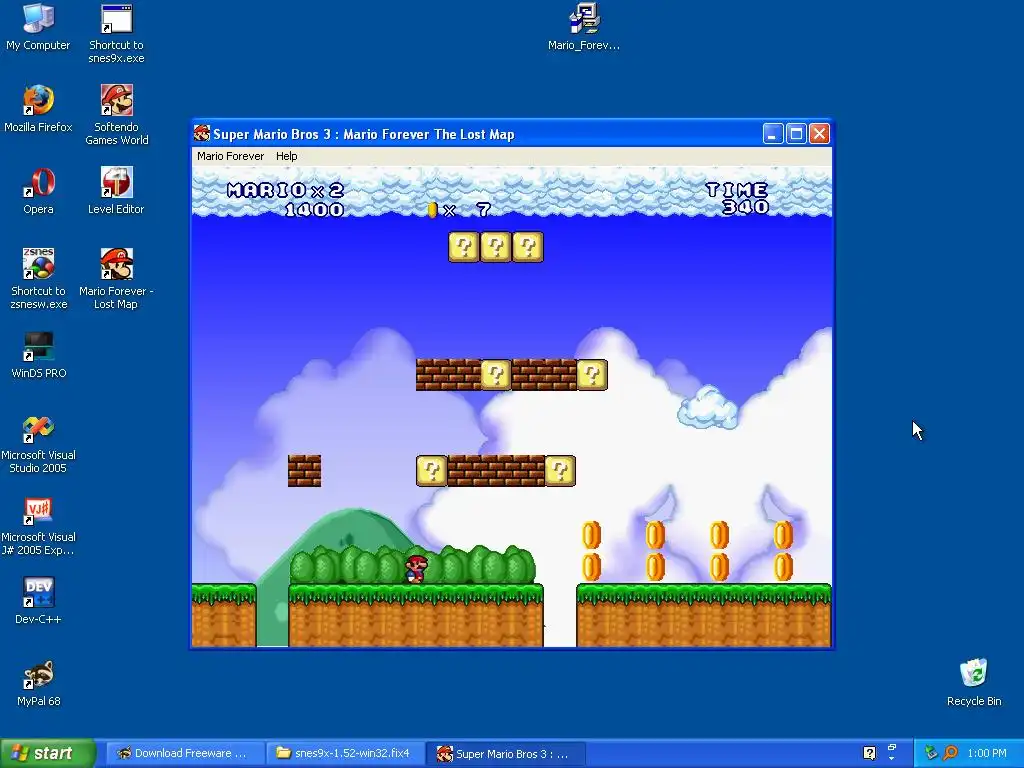This screenshot has height=768, width=1024.
Task: Click the 1400 score display
Action: click(315, 210)
